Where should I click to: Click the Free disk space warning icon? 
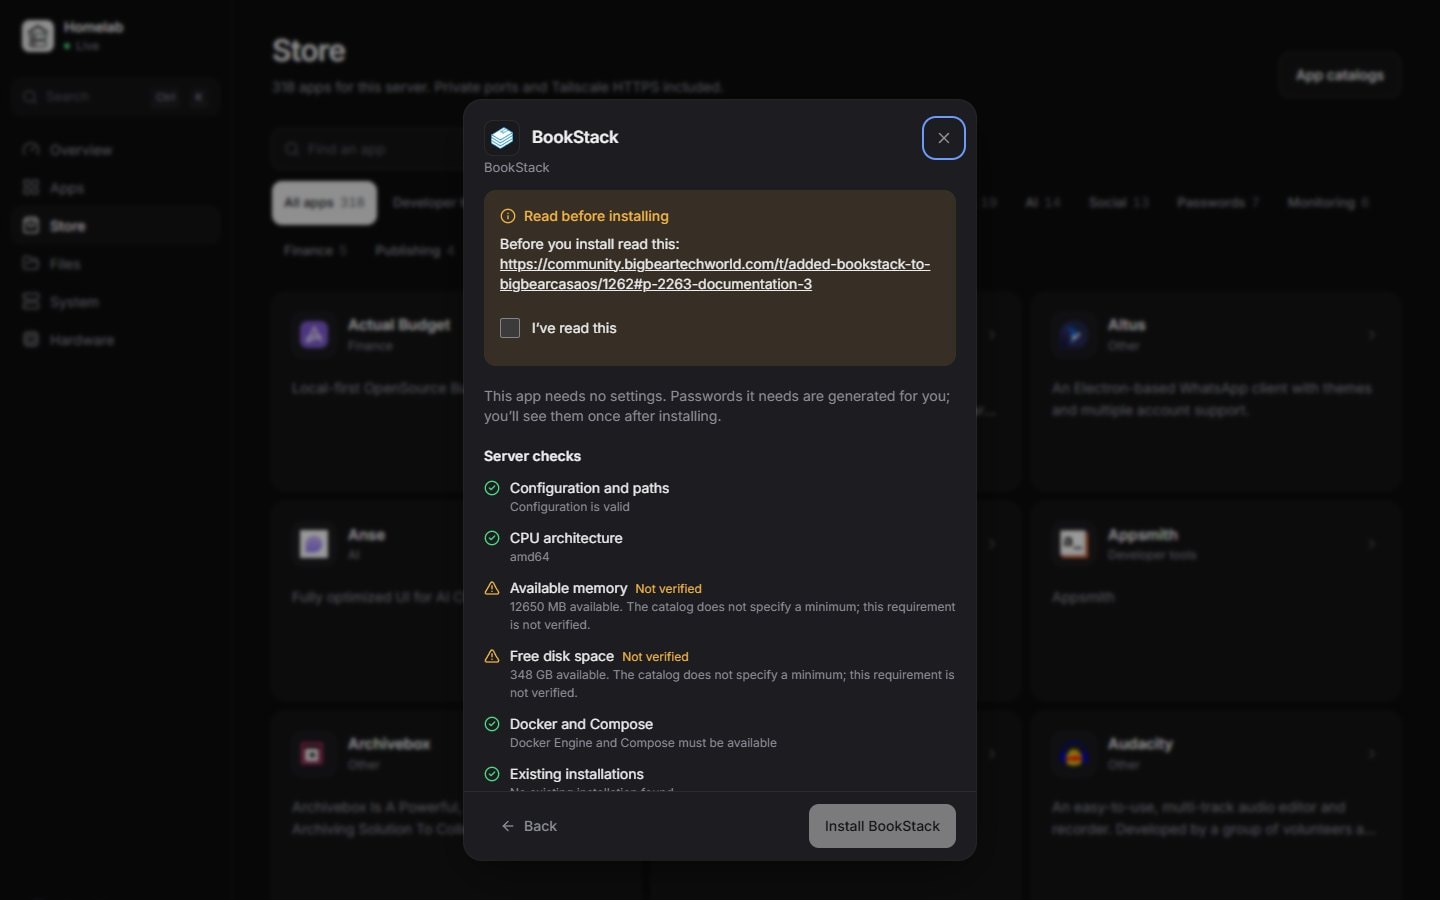(492, 656)
